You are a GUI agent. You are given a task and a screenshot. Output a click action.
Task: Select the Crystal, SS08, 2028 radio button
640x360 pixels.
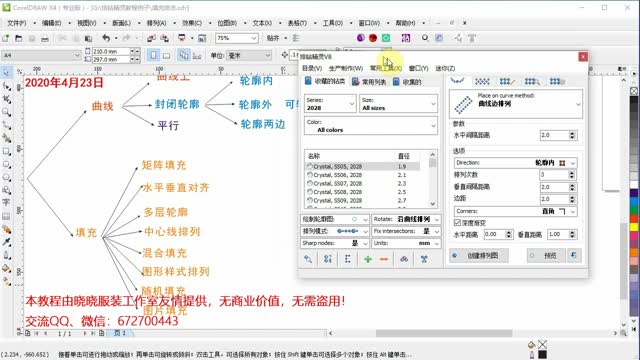[x=310, y=192]
